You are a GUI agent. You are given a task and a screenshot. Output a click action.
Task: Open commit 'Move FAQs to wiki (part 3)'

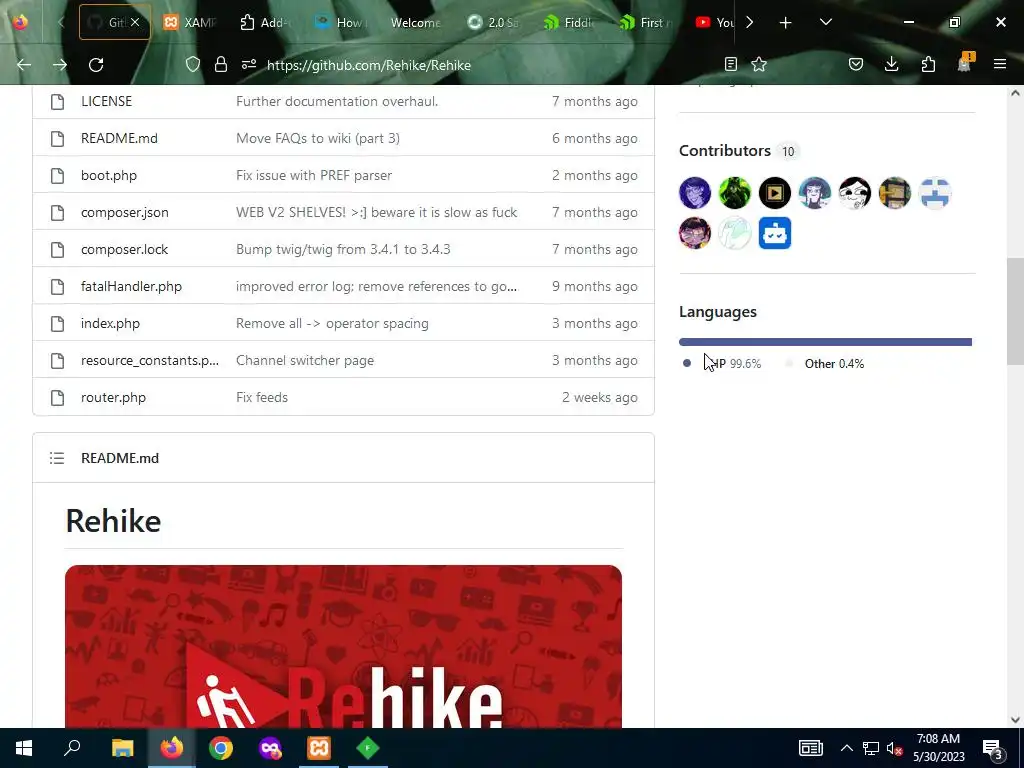(x=318, y=138)
